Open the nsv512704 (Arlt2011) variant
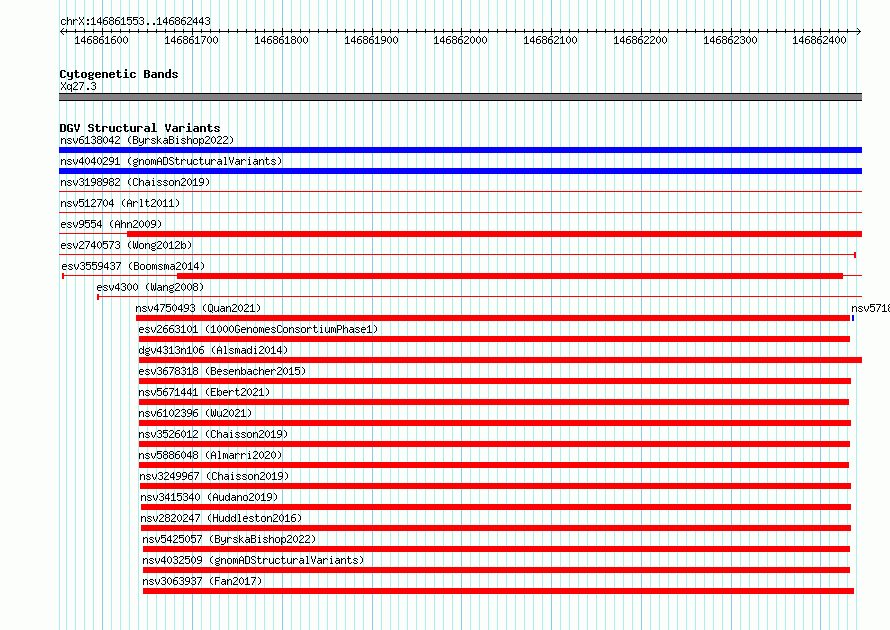The image size is (890, 630). coord(120,203)
